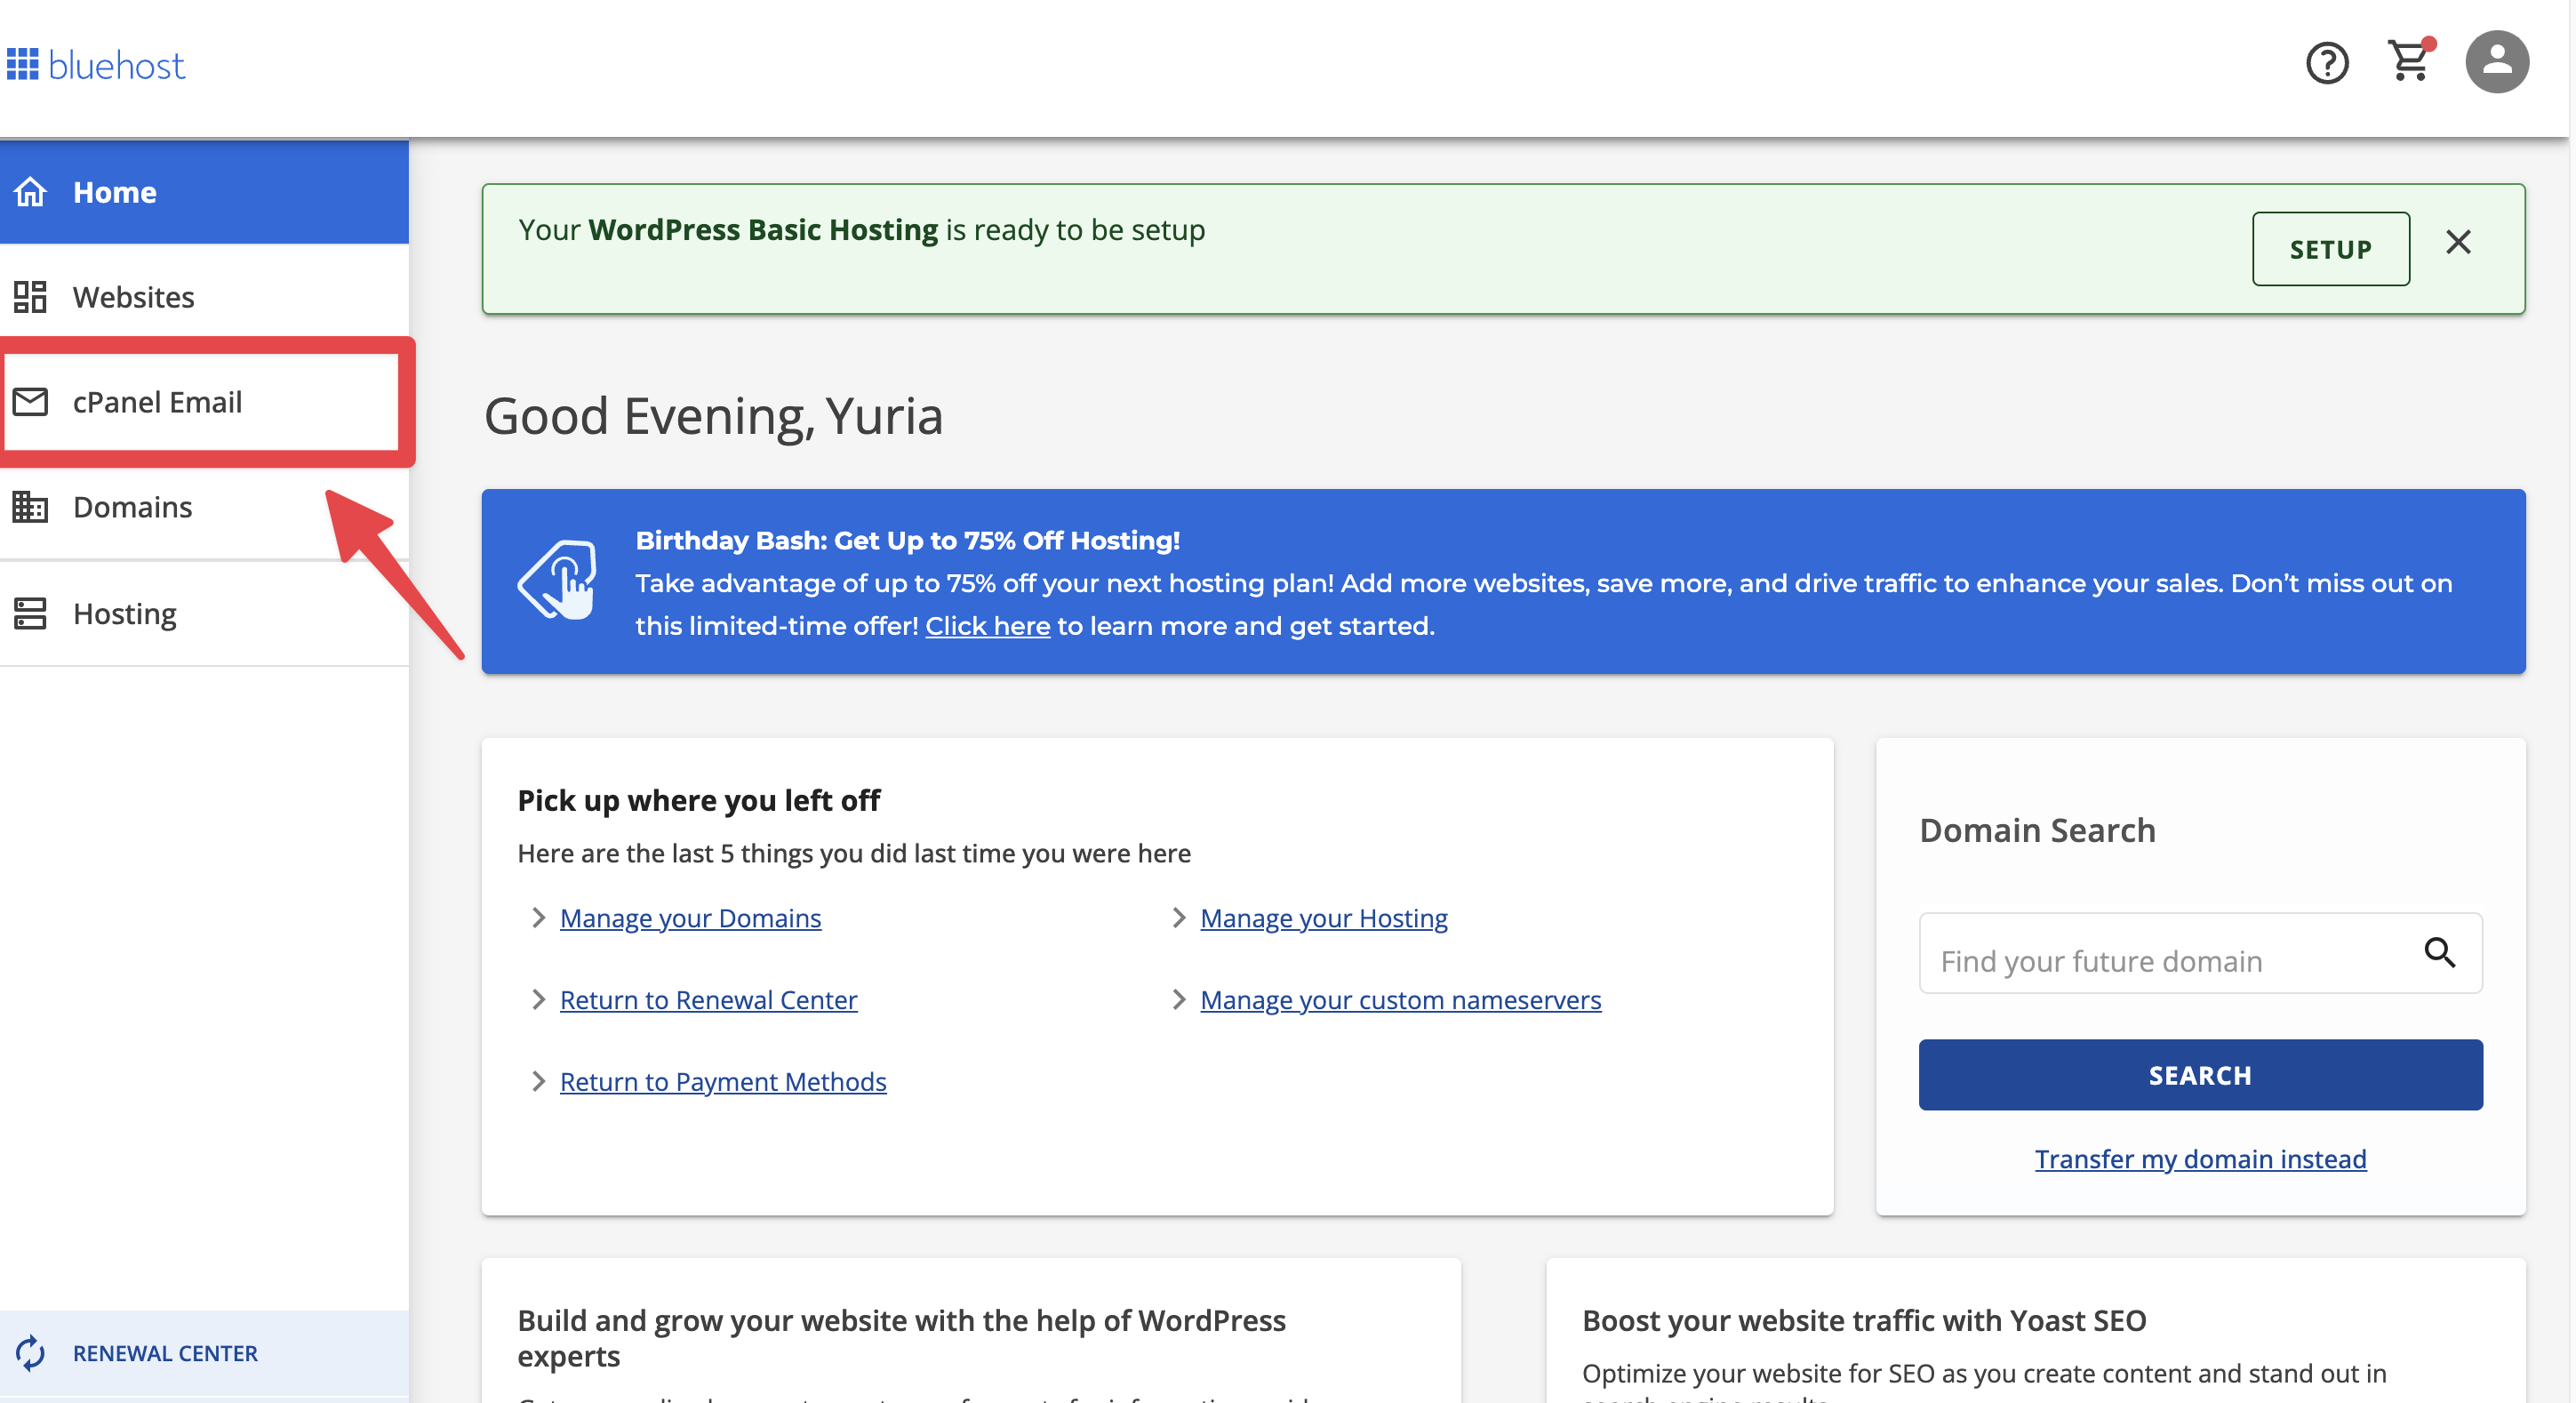Click the Hosting server icon
Image resolution: width=2576 pixels, height=1403 pixels.
pyautogui.click(x=30, y=613)
